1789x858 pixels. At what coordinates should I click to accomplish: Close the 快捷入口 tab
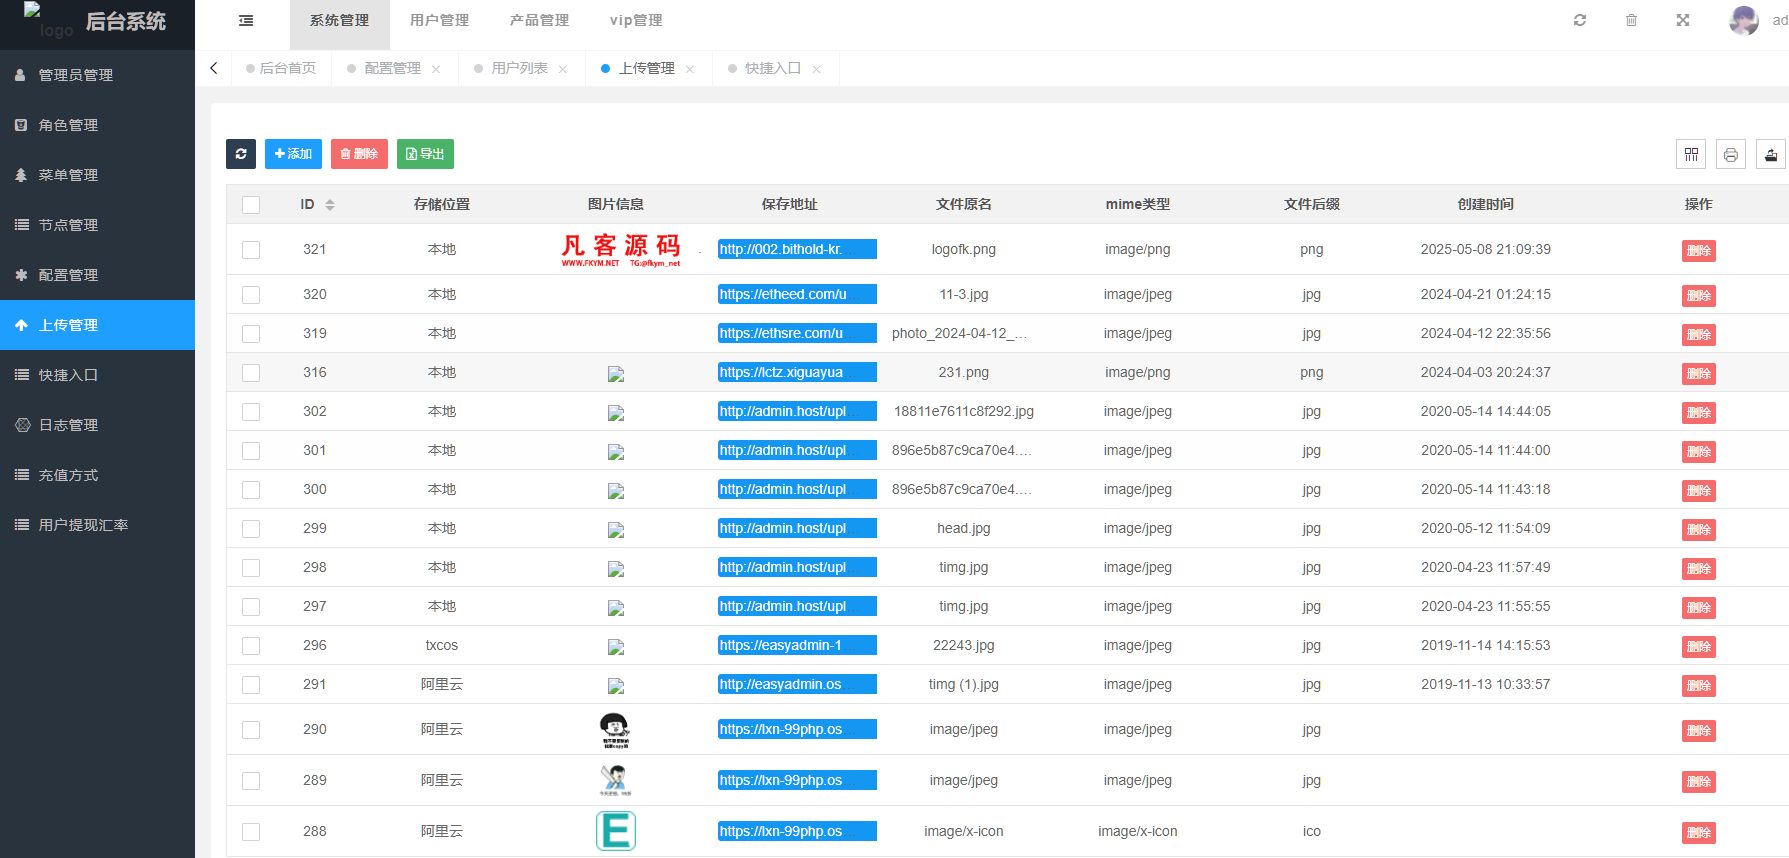pyautogui.click(x=817, y=69)
